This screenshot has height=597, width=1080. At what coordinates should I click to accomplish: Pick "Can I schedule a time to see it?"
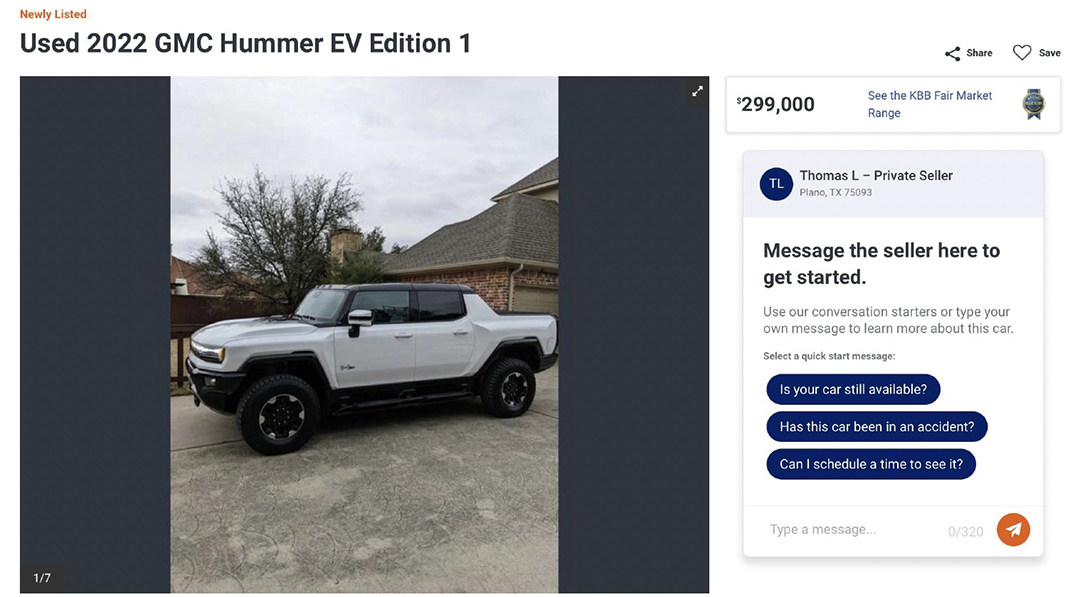pos(870,464)
